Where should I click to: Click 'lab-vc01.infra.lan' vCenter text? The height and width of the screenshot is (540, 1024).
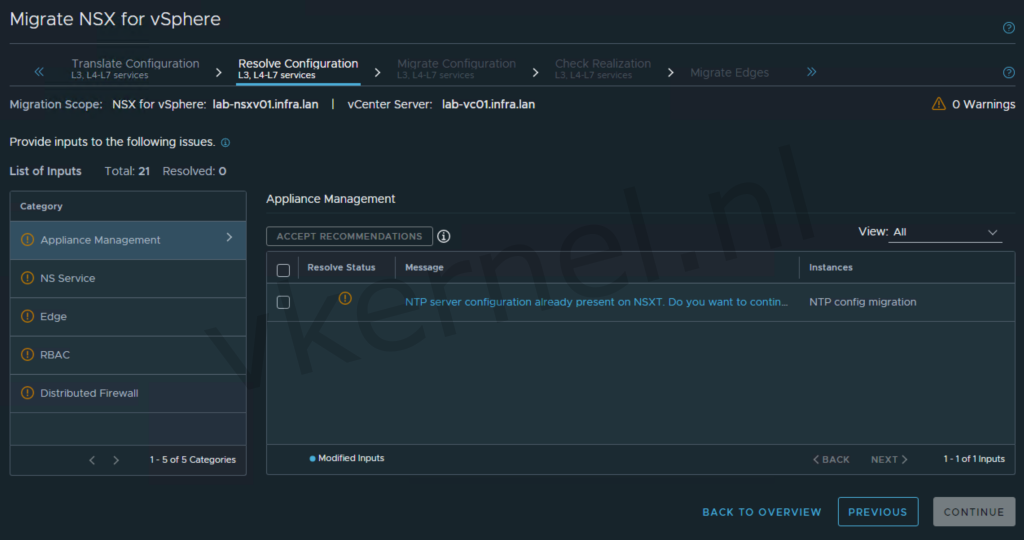pos(488,104)
